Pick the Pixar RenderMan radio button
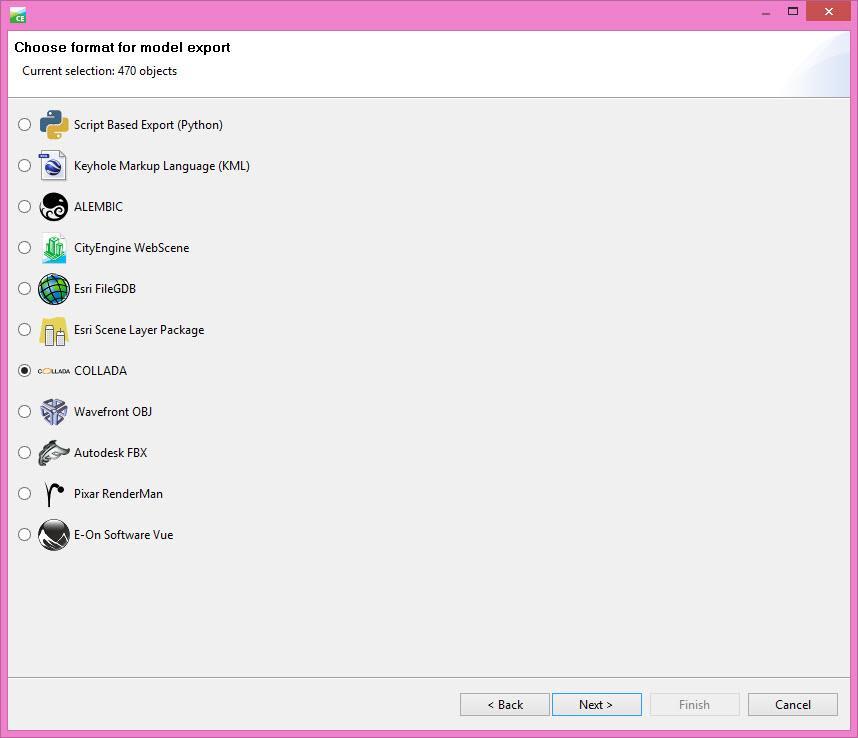 tap(24, 493)
